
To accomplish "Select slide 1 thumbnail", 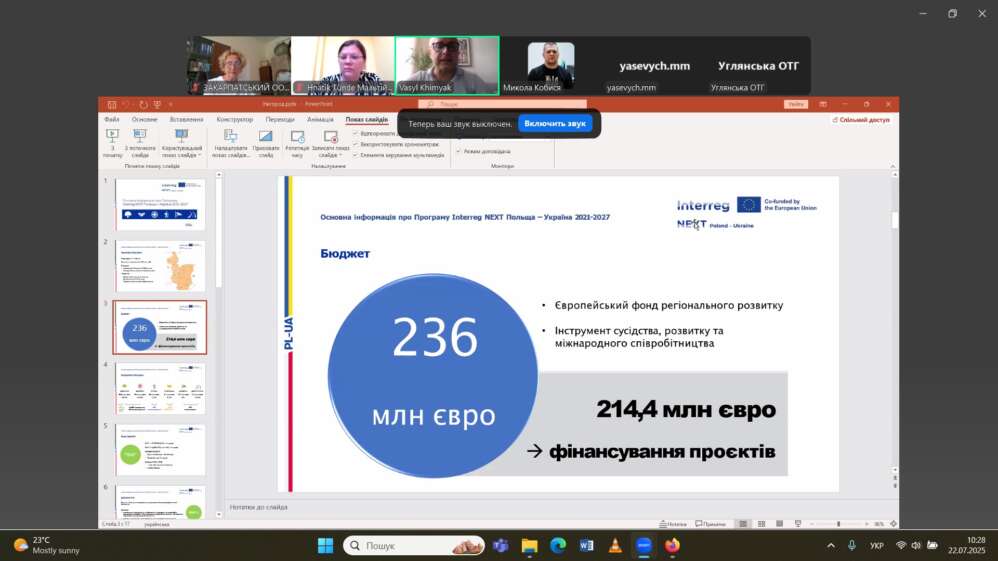I will point(160,204).
